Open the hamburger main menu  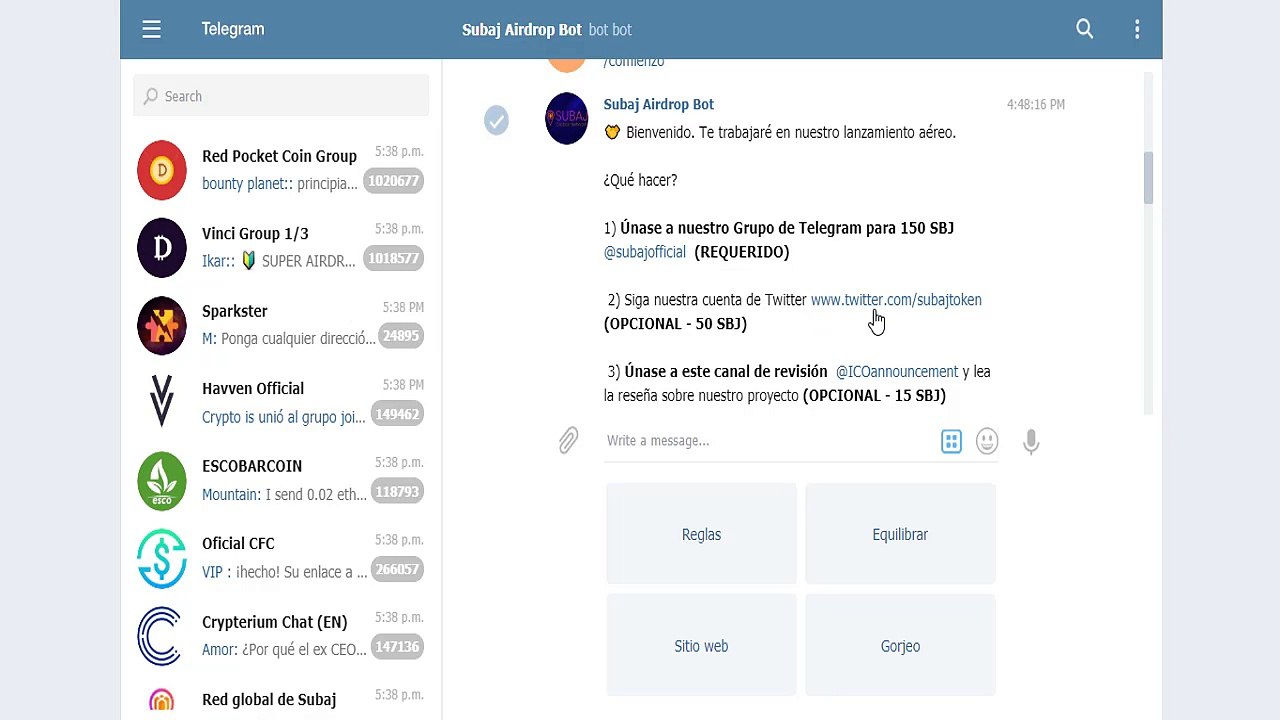pyautogui.click(x=151, y=30)
